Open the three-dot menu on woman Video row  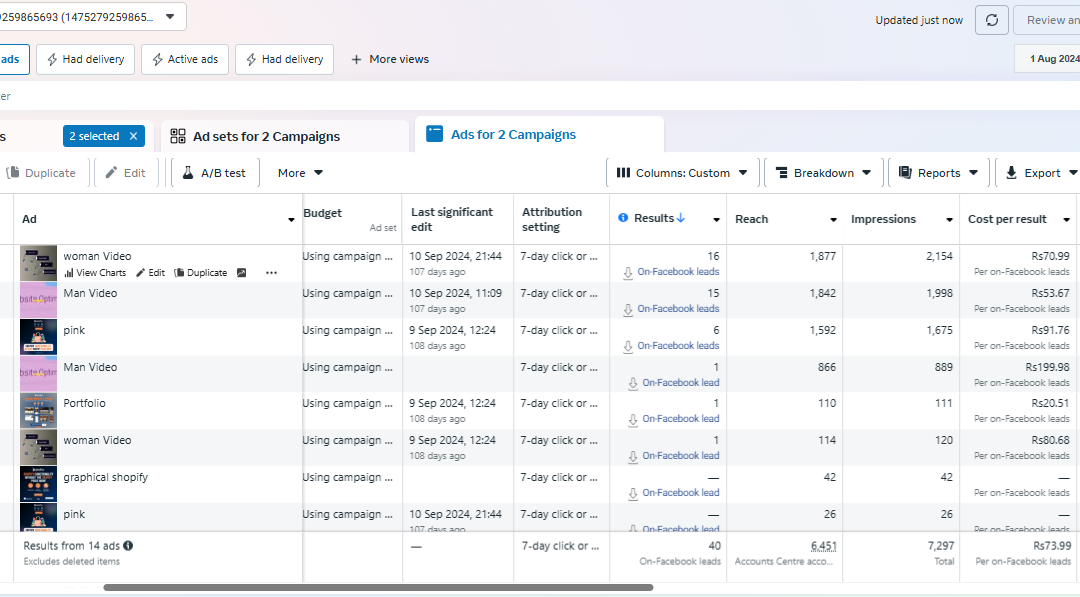click(271, 273)
